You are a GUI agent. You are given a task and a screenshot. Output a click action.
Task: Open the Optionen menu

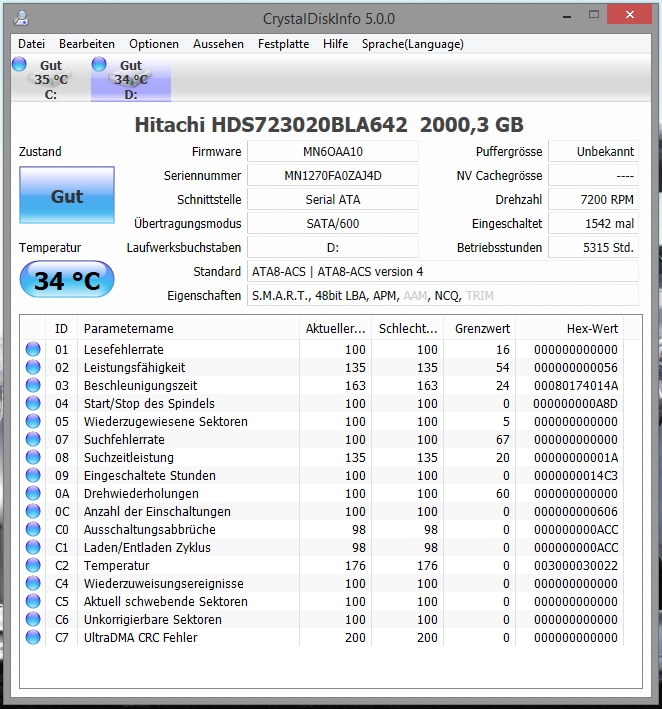pyautogui.click(x=154, y=44)
